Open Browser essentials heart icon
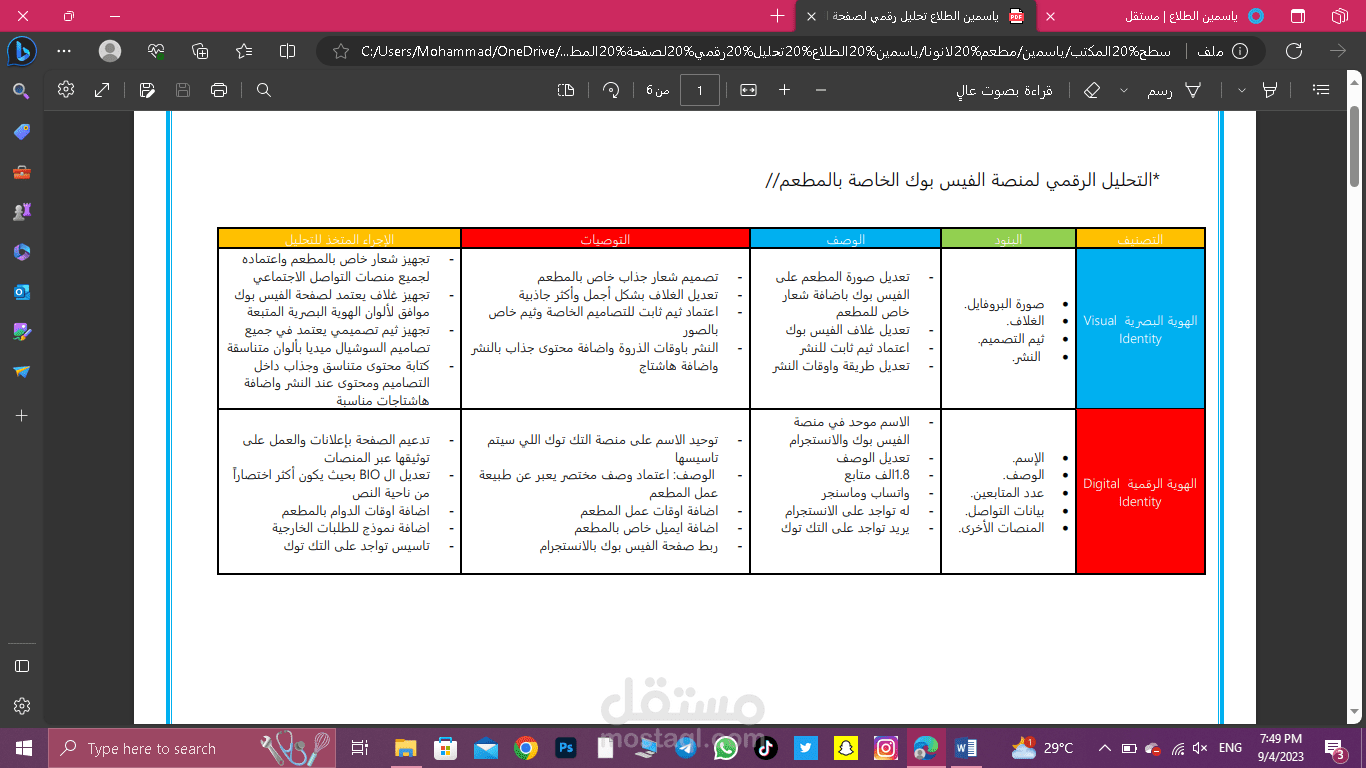 pos(155,50)
